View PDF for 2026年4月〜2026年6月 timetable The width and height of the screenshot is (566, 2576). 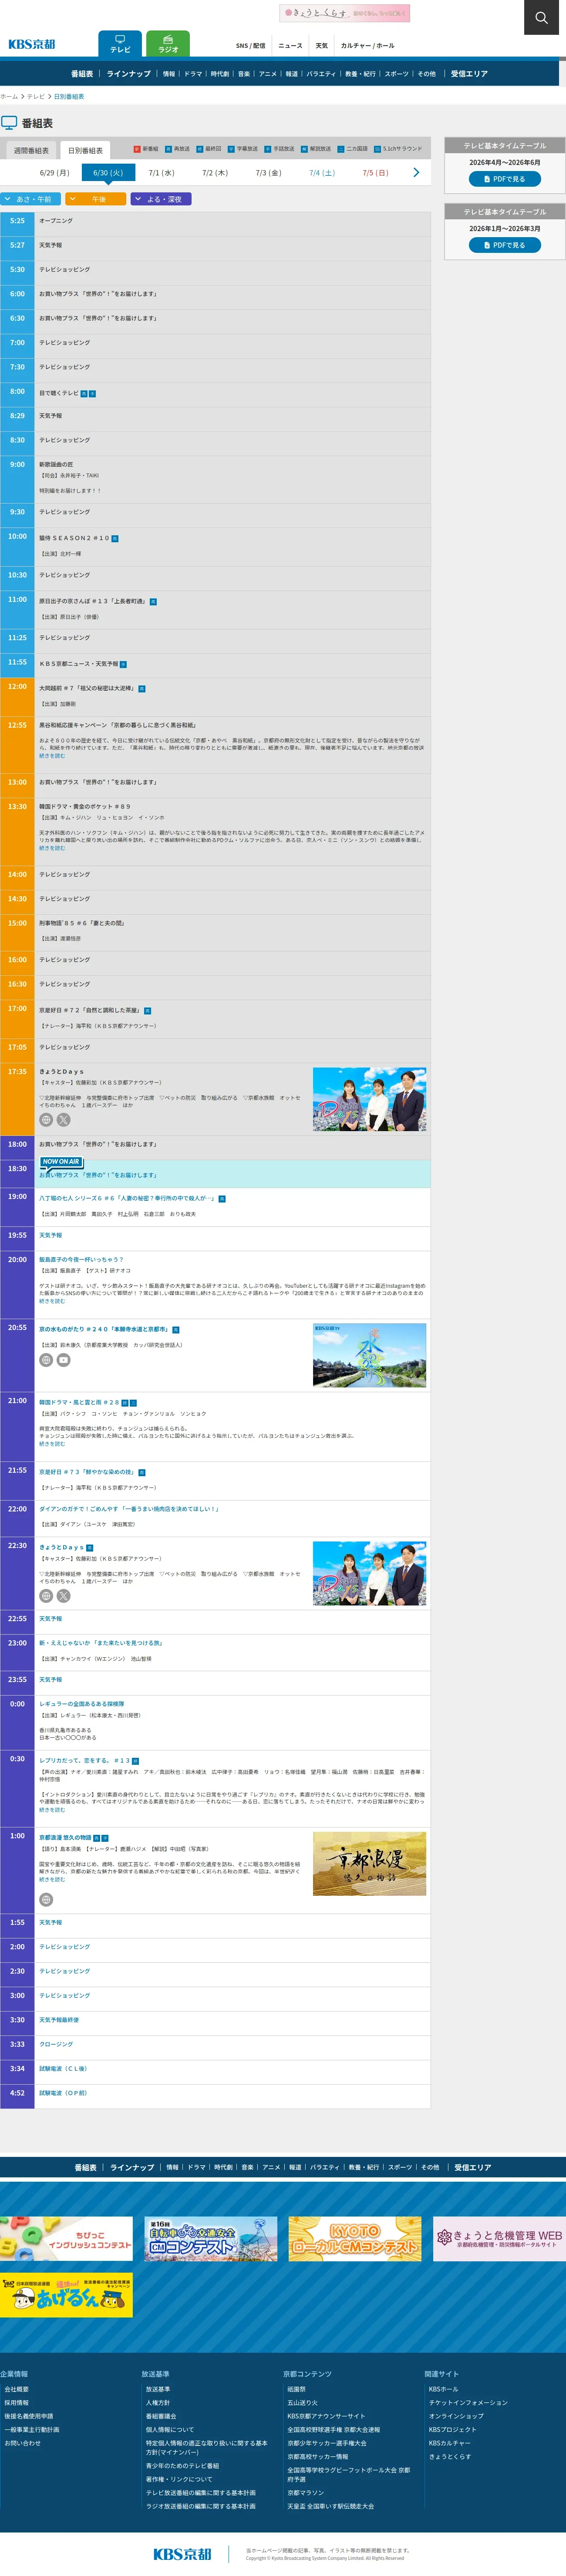click(505, 179)
